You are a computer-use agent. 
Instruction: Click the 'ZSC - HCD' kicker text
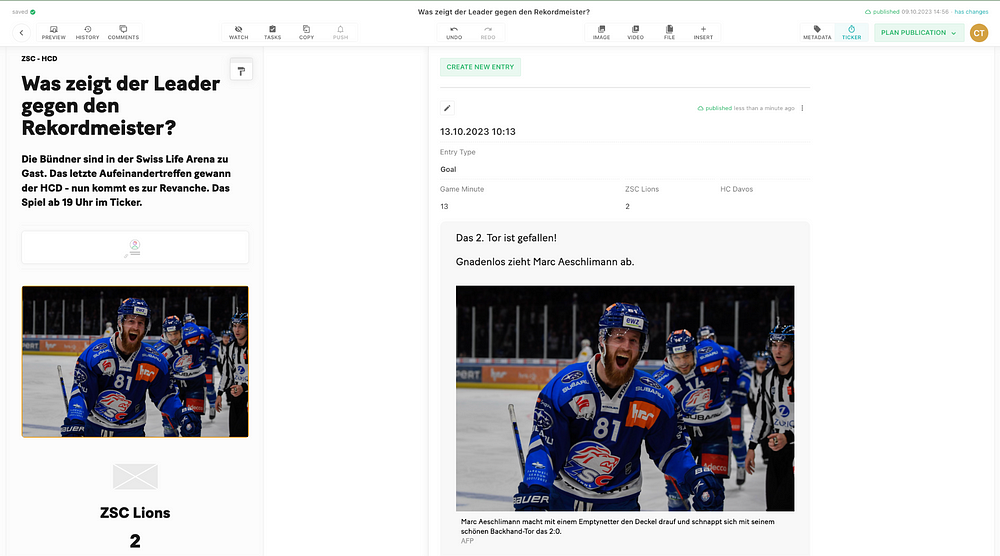pos(40,59)
